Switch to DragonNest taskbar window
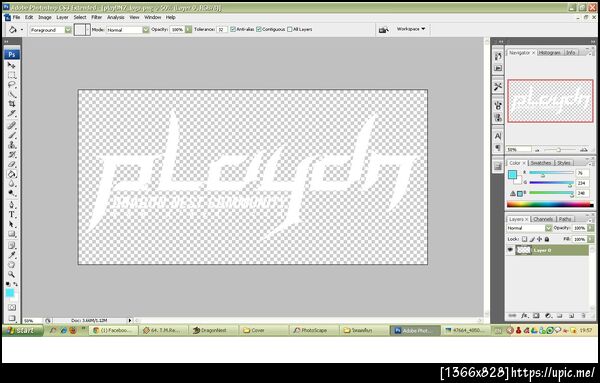Viewport: 600px width, 383px height. pos(213,330)
